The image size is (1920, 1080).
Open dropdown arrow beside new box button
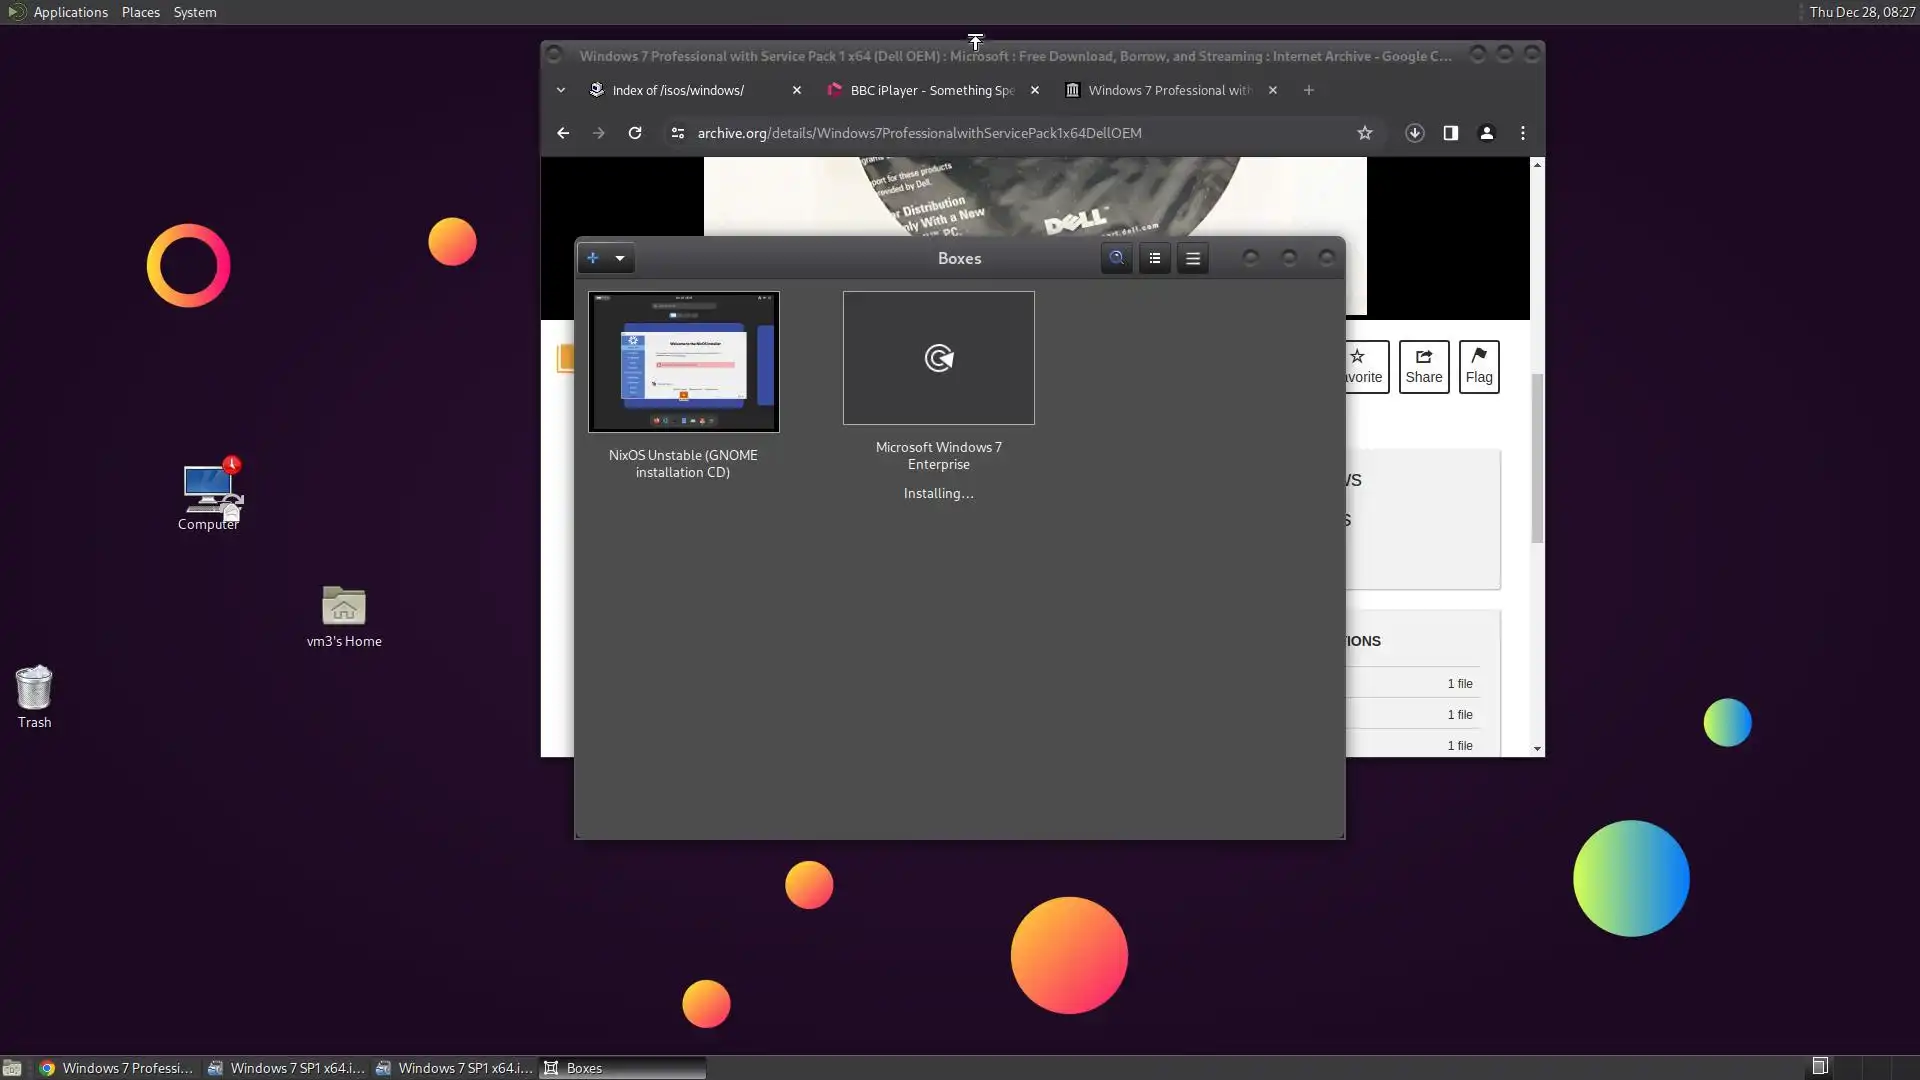click(x=620, y=258)
